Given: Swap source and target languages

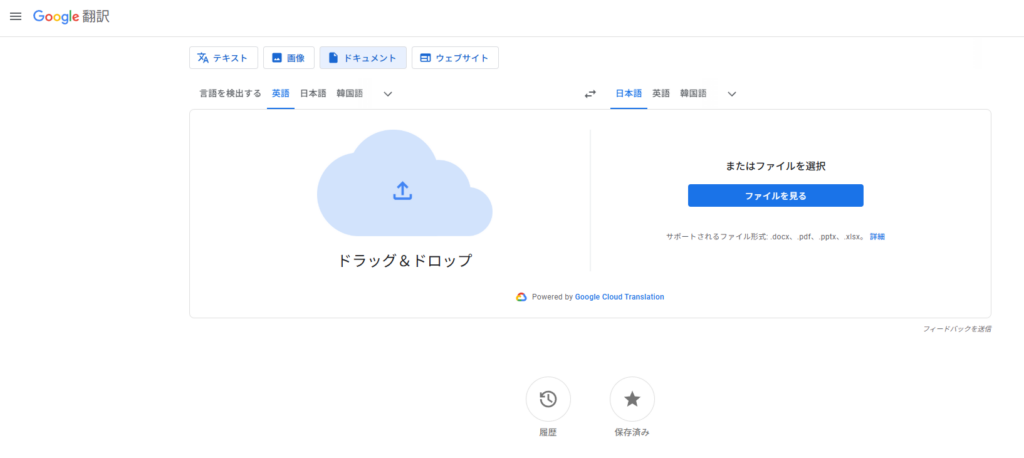Looking at the screenshot, I should point(590,94).
